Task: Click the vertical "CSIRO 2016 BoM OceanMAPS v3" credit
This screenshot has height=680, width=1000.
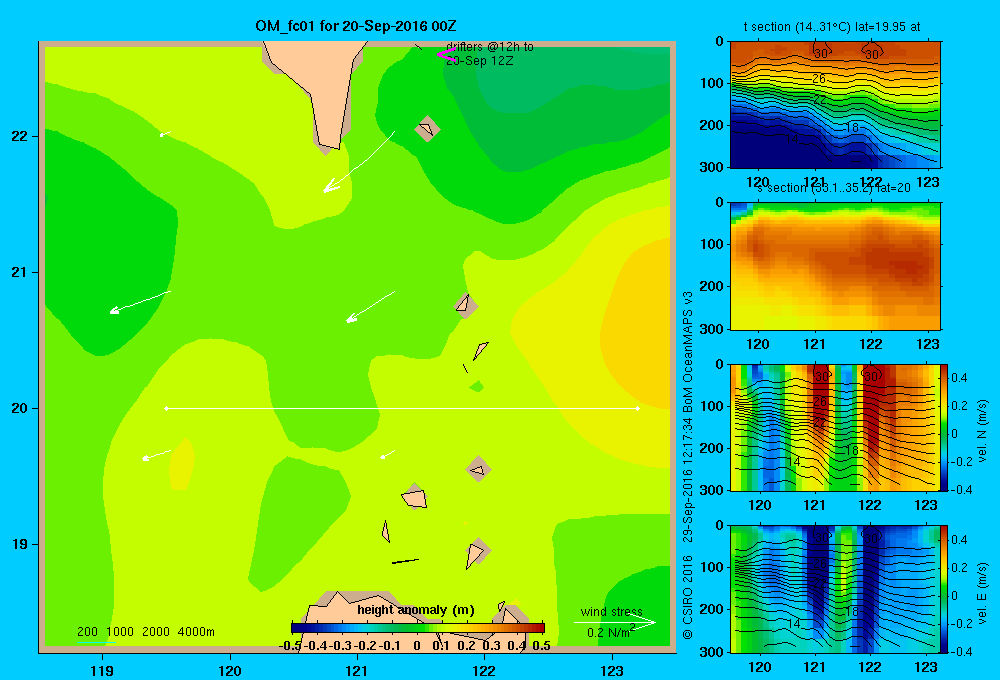Action: (688, 466)
